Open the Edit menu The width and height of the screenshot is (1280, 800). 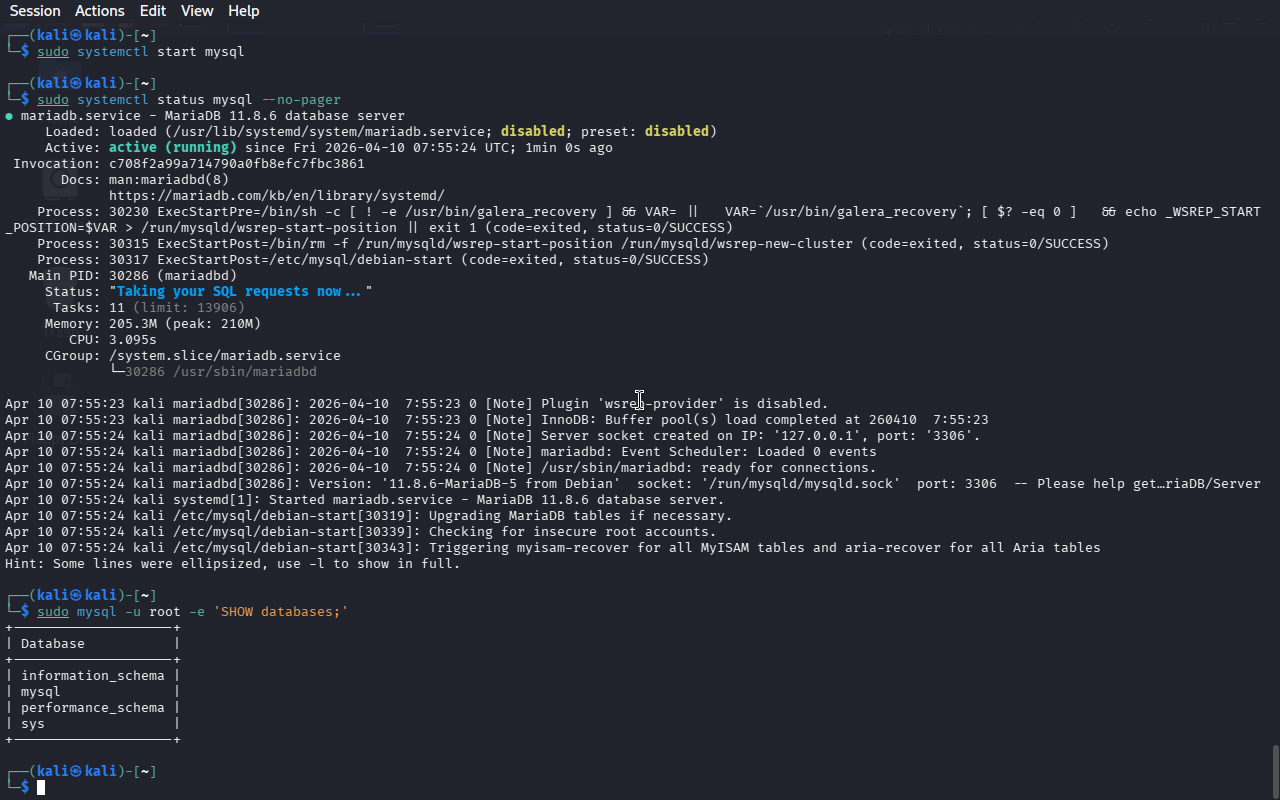coord(153,11)
